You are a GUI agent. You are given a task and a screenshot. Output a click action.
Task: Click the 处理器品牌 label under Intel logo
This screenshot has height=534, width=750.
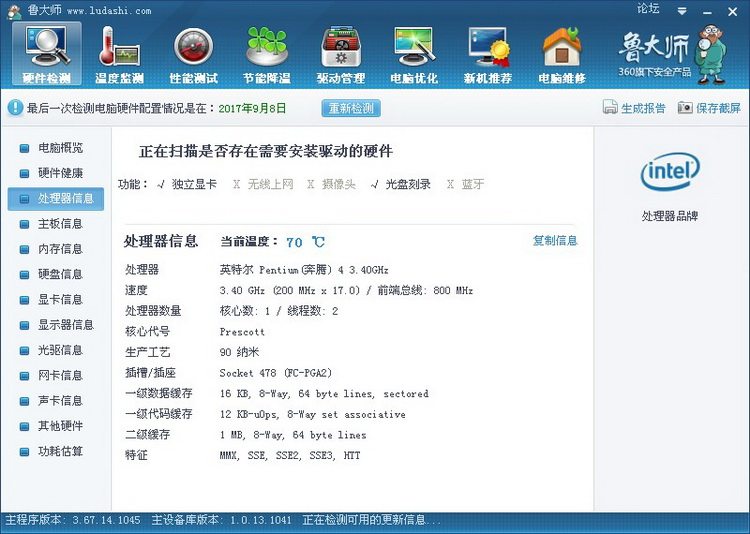pyautogui.click(x=670, y=216)
